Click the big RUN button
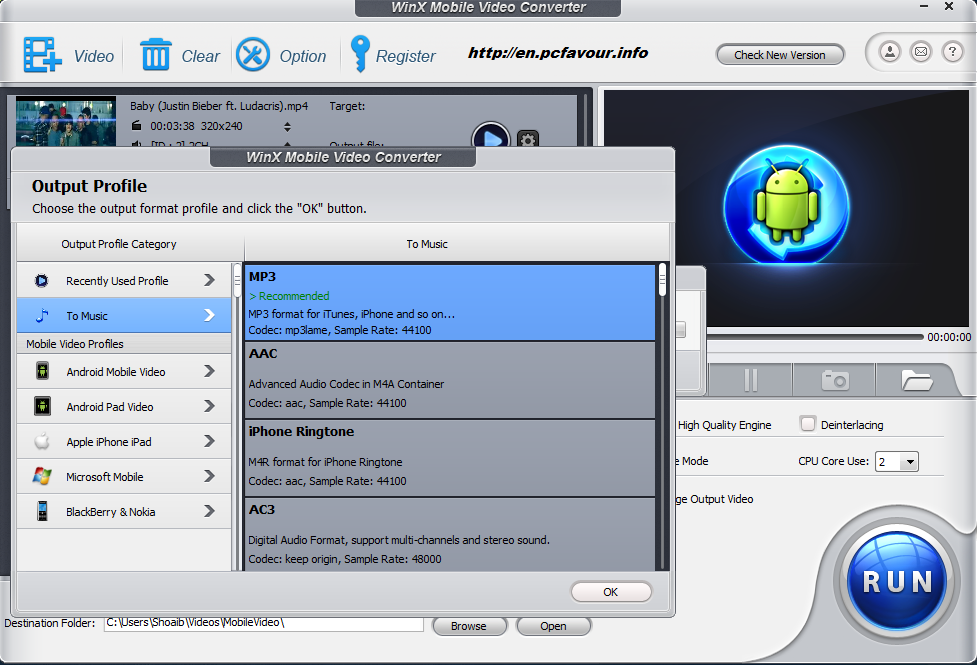 (897, 581)
